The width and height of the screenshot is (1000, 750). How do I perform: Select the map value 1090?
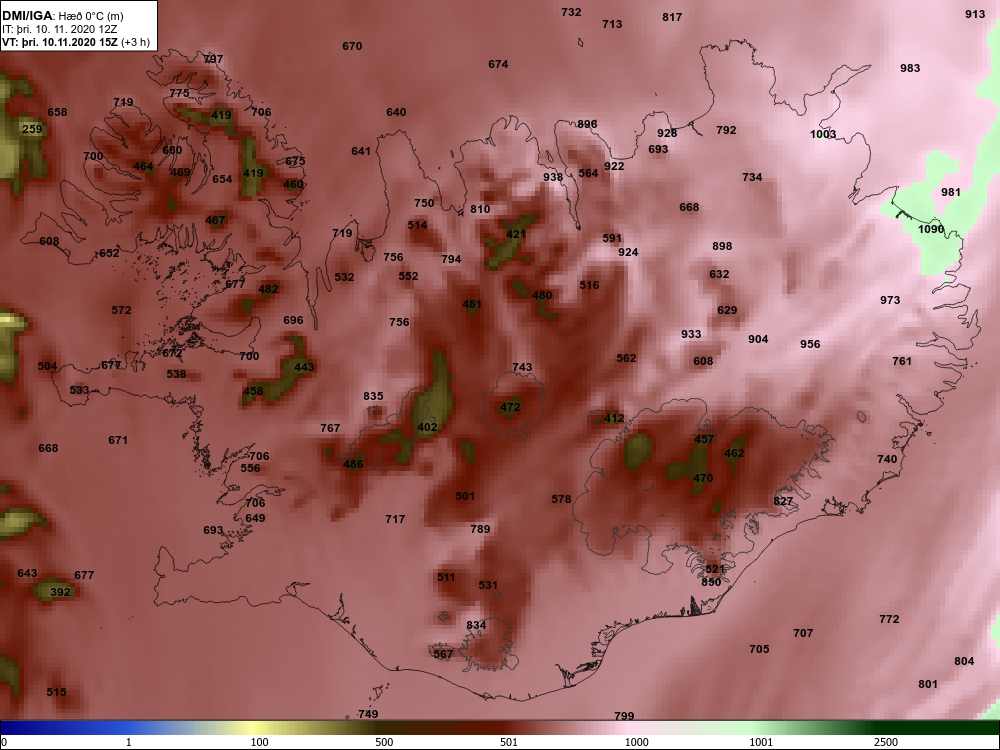[x=930, y=229]
